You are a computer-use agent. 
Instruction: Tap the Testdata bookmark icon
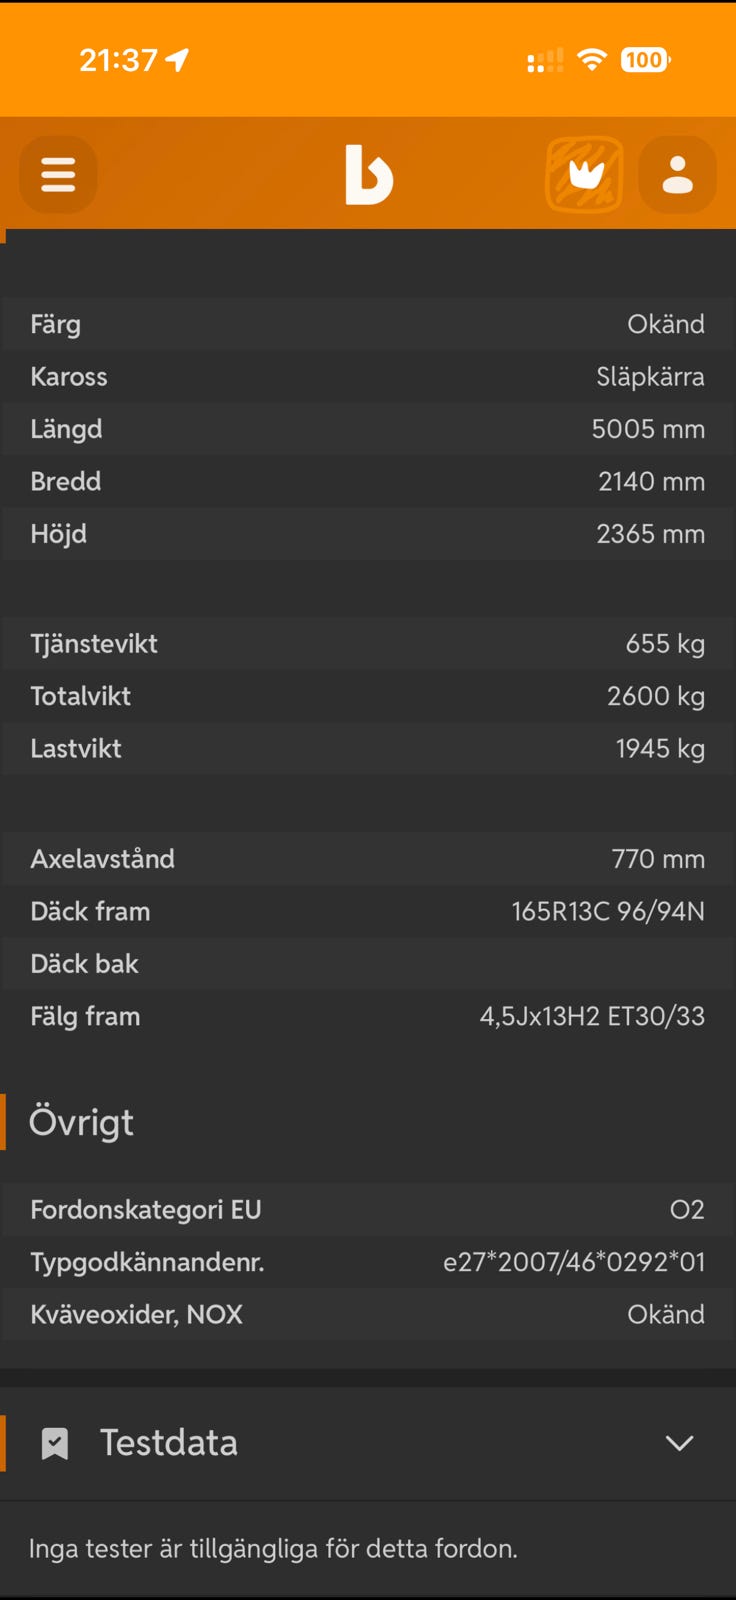55,1443
